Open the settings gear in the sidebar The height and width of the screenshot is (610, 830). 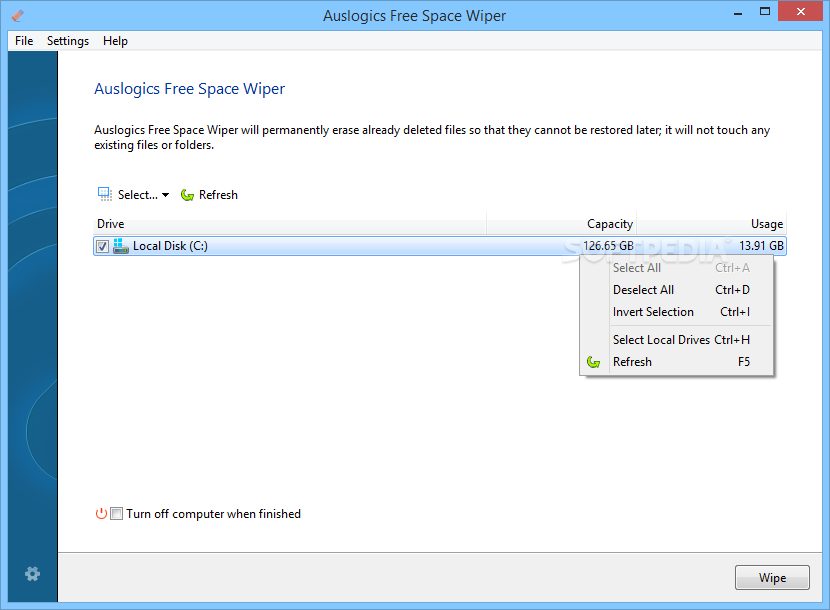tap(32, 573)
